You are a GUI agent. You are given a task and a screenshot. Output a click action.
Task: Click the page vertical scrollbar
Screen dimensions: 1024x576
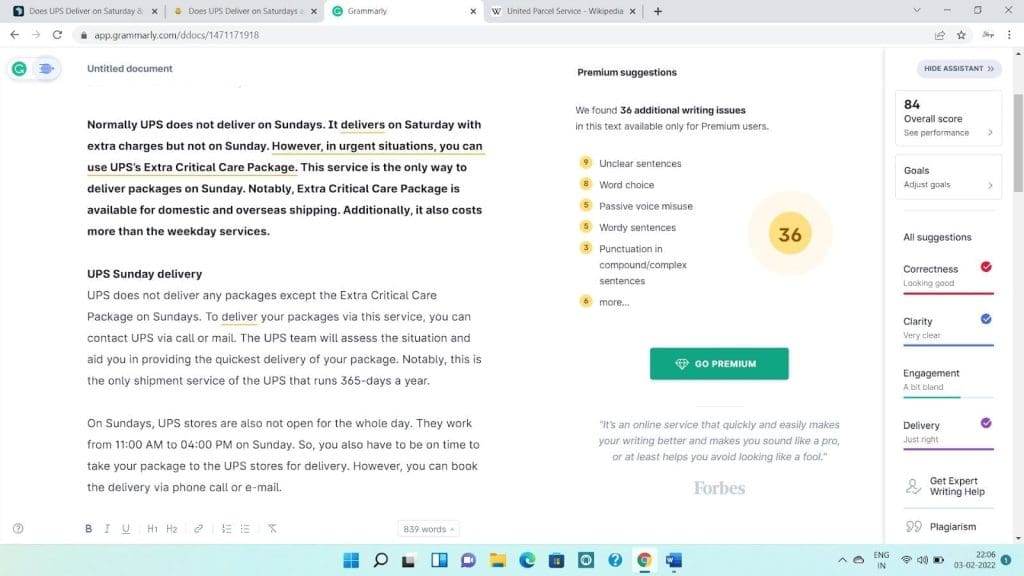pyautogui.click(x=1018, y=144)
